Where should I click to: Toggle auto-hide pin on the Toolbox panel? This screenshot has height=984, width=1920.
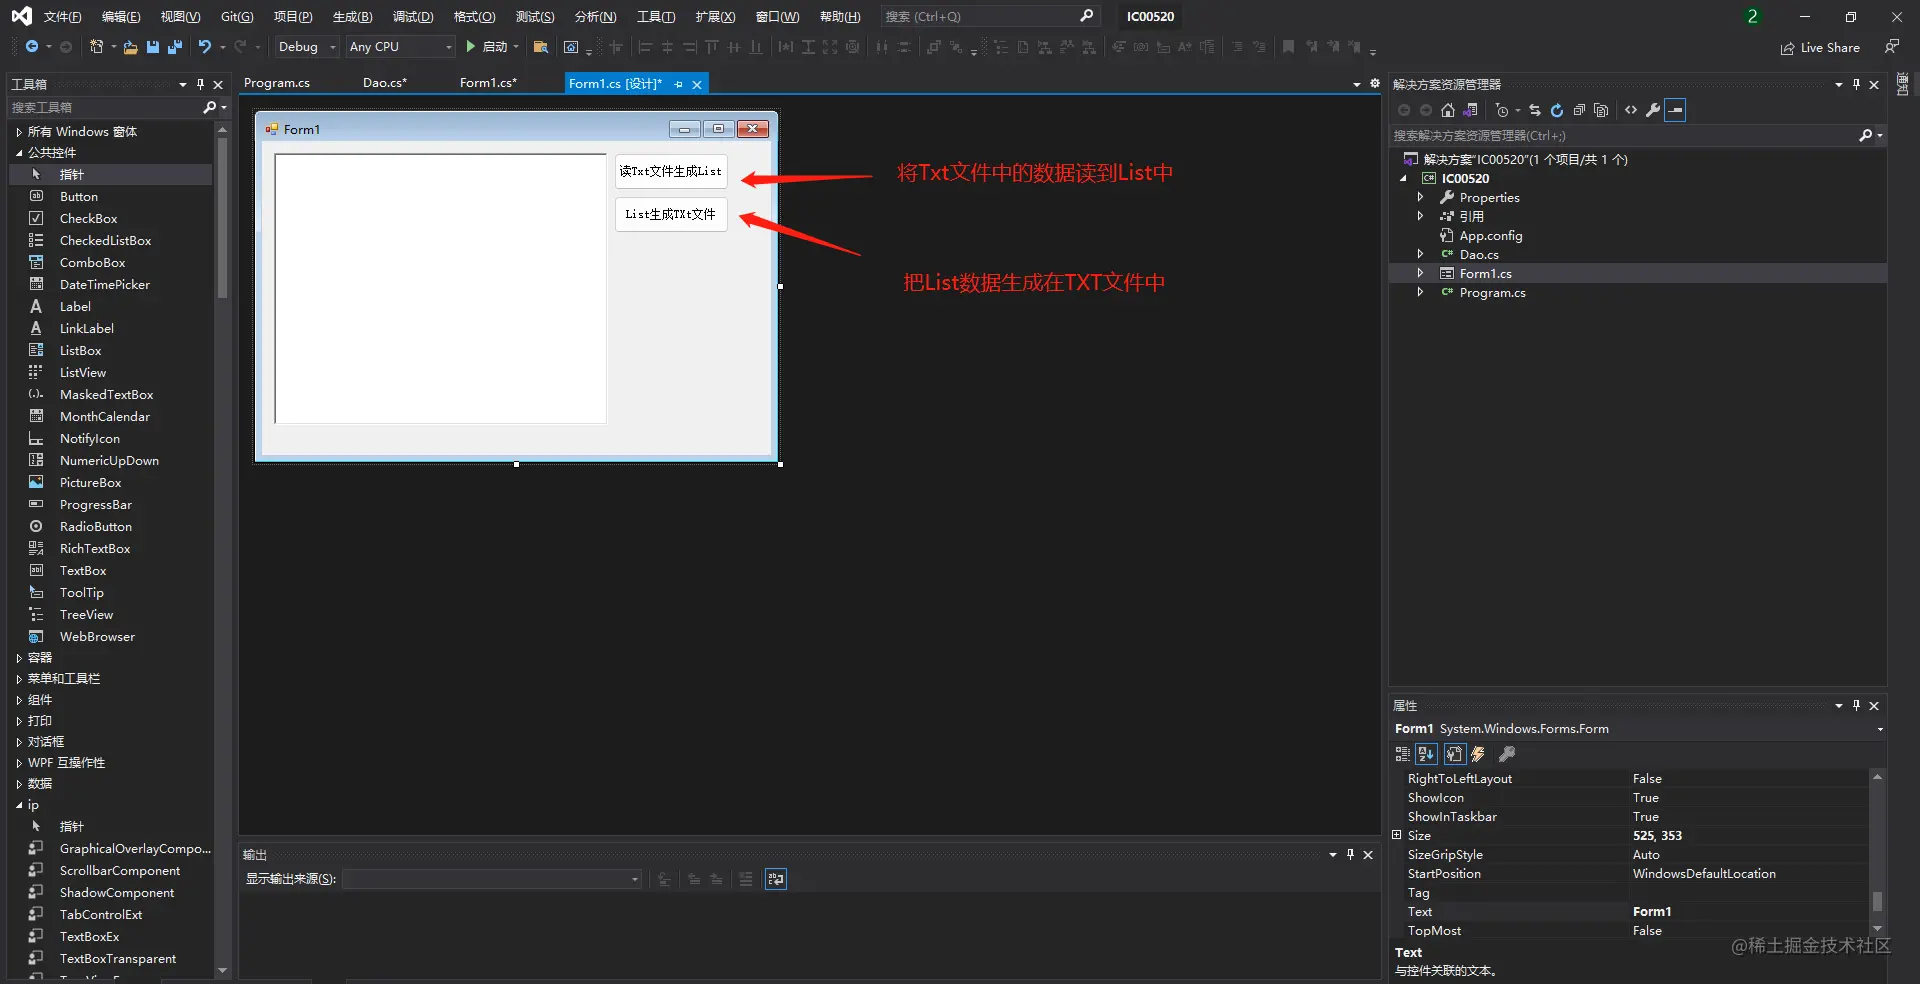pyautogui.click(x=201, y=84)
